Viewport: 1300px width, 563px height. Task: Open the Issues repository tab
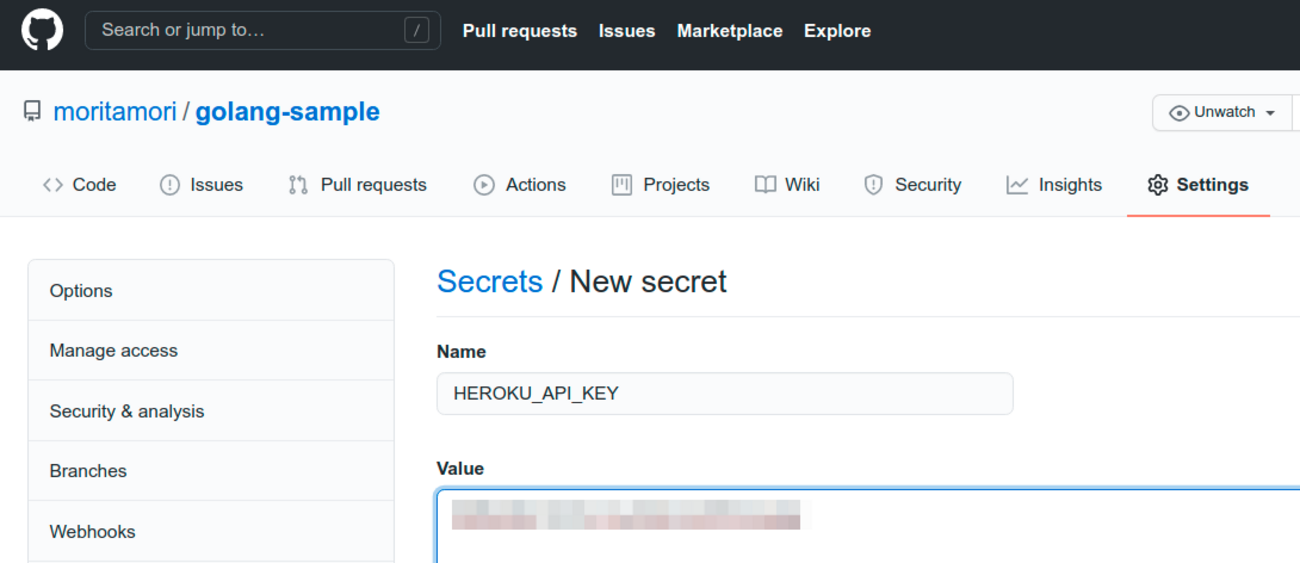(216, 185)
